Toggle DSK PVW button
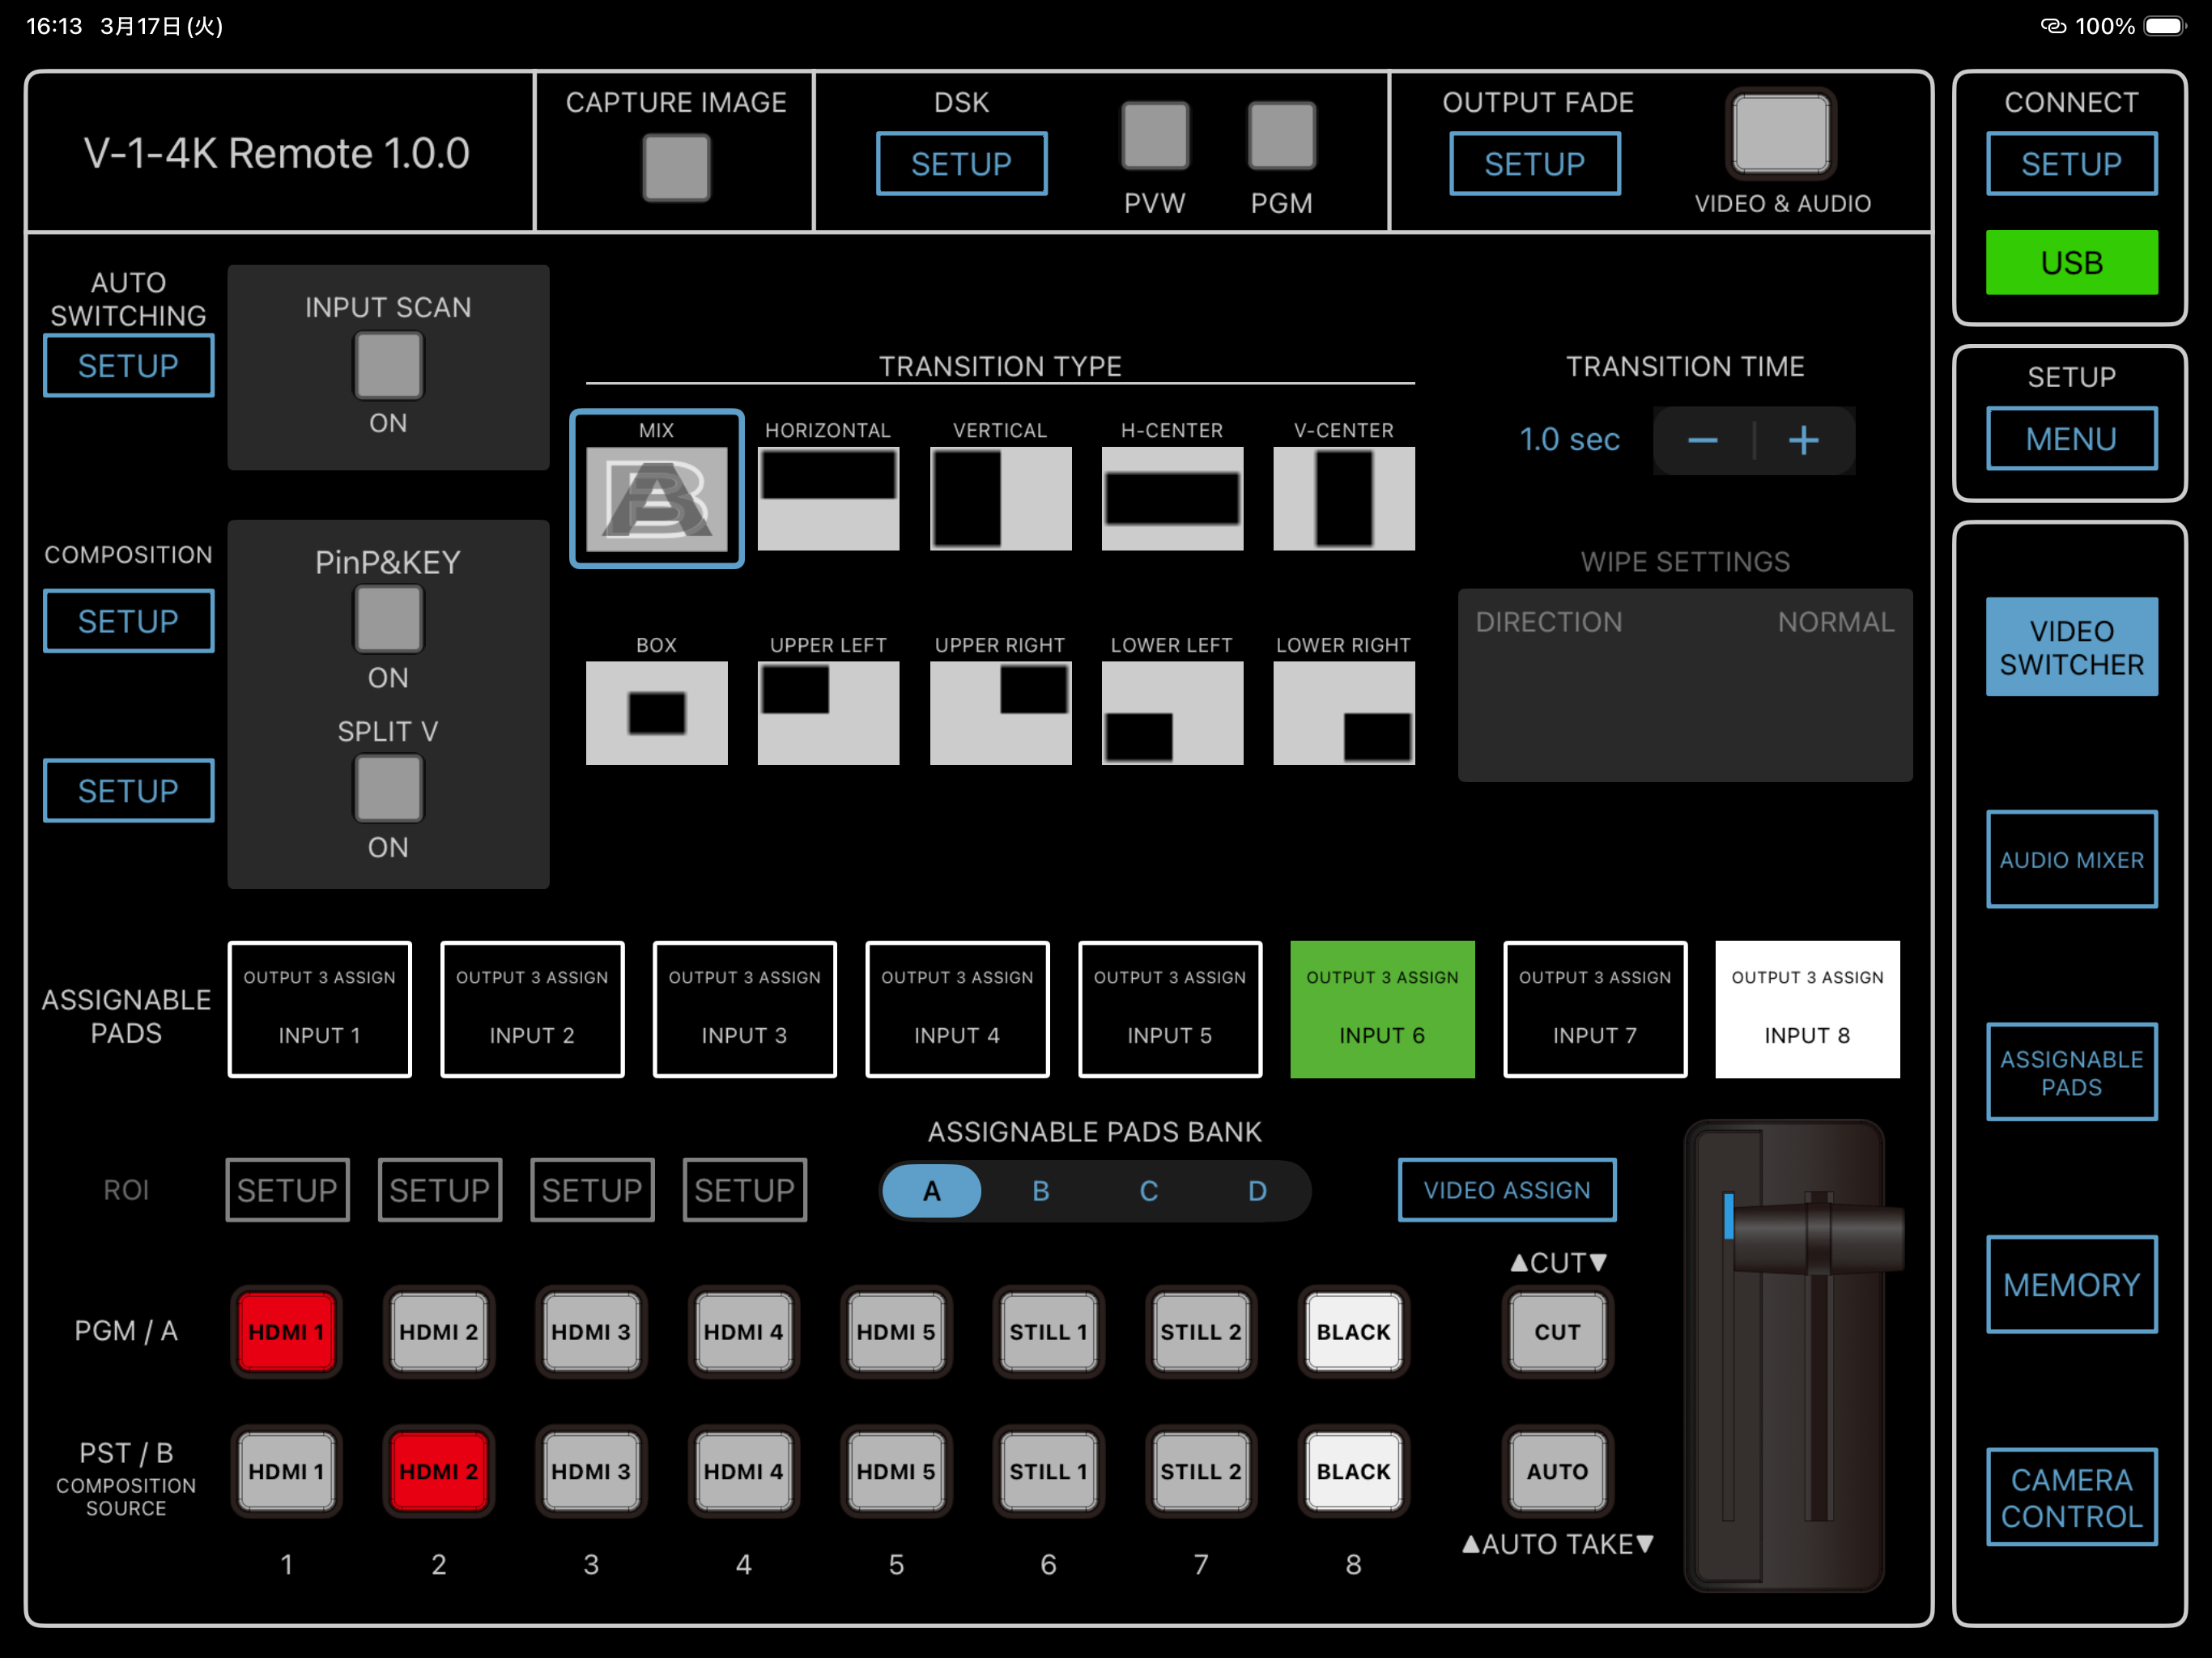Viewport: 2212px width, 1658px height. [x=1155, y=135]
